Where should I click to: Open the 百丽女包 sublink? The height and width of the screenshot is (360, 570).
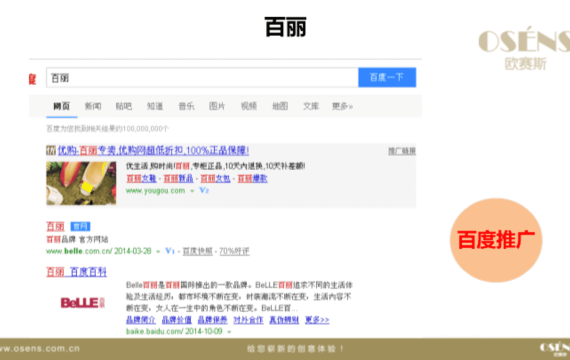click(215, 179)
